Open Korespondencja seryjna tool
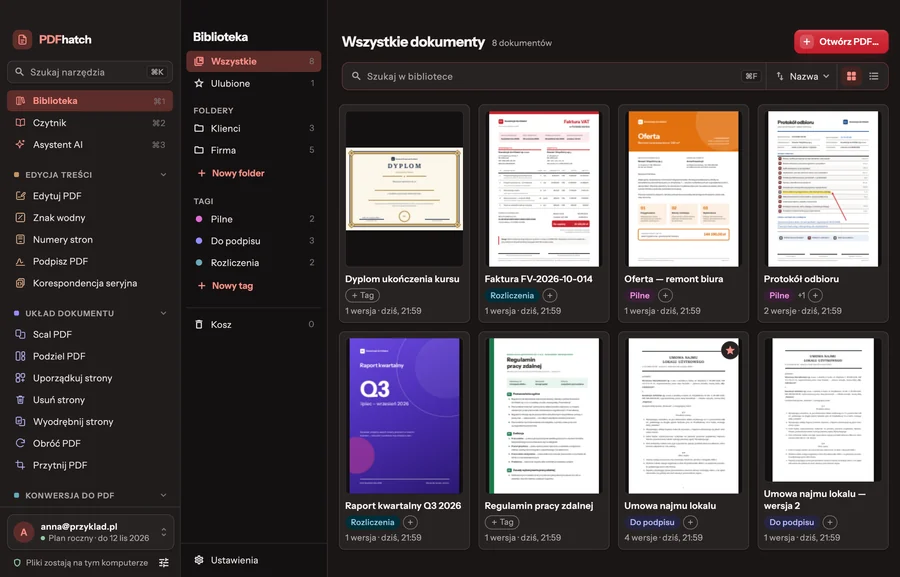Screen dimensions: 900x577 click(90, 283)
